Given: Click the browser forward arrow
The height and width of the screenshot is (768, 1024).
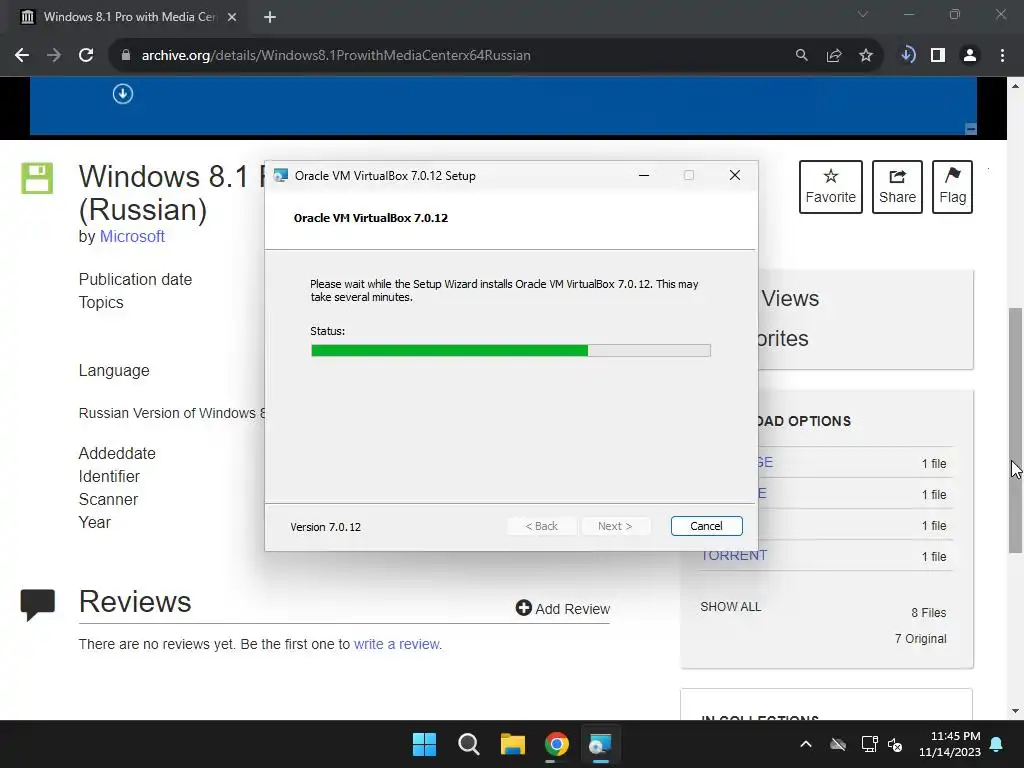Looking at the screenshot, I should coord(54,56).
